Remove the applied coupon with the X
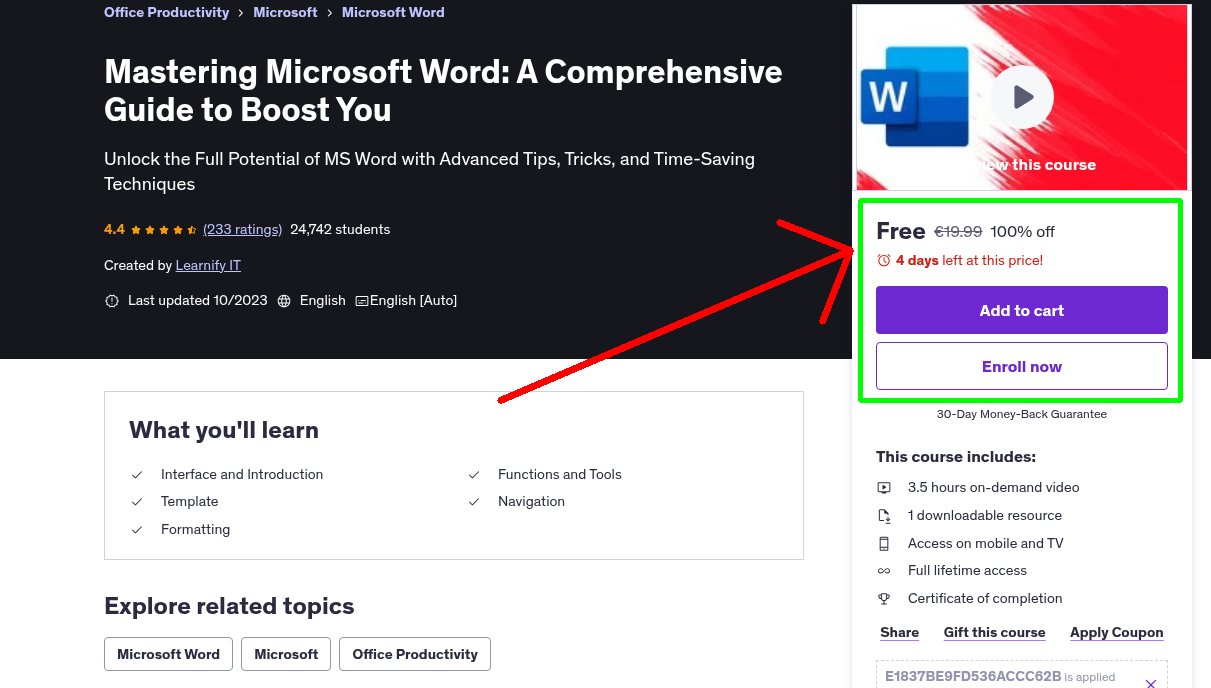 pos(1151,684)
